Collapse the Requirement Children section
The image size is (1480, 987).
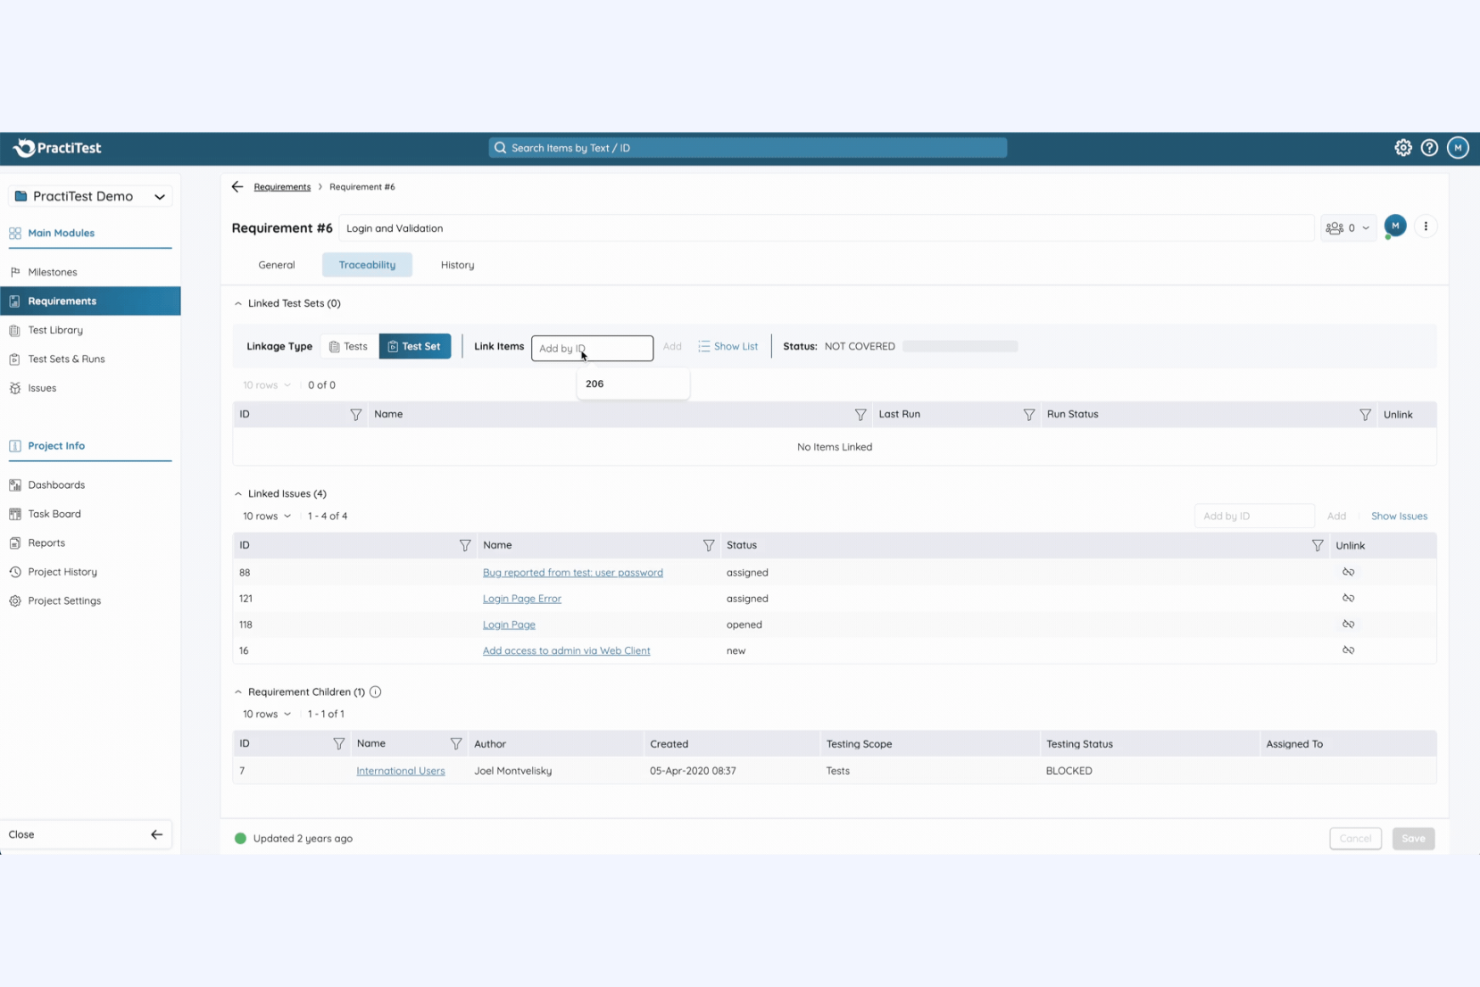tap(238, 691)
